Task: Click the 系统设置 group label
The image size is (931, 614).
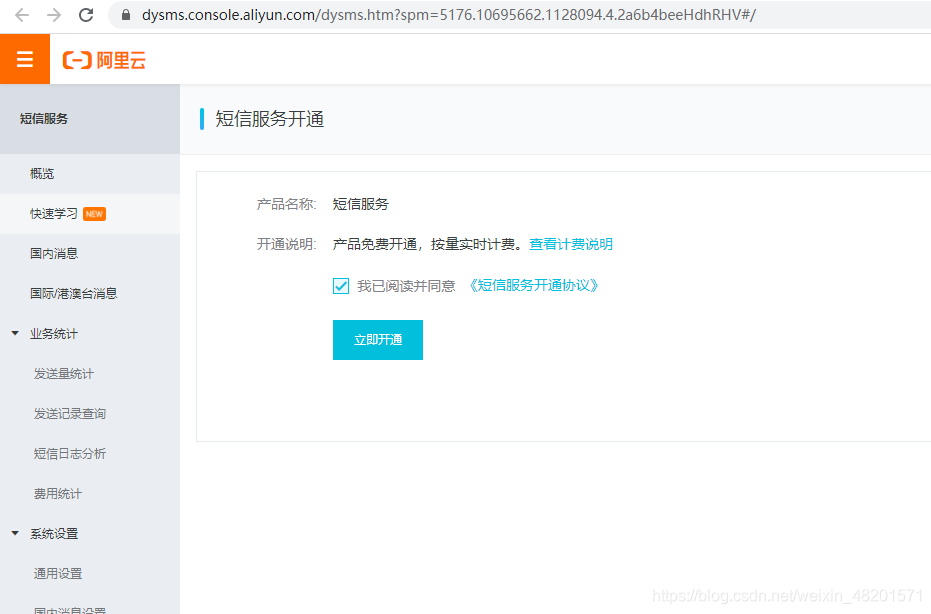Action: [x=54, y=534]
